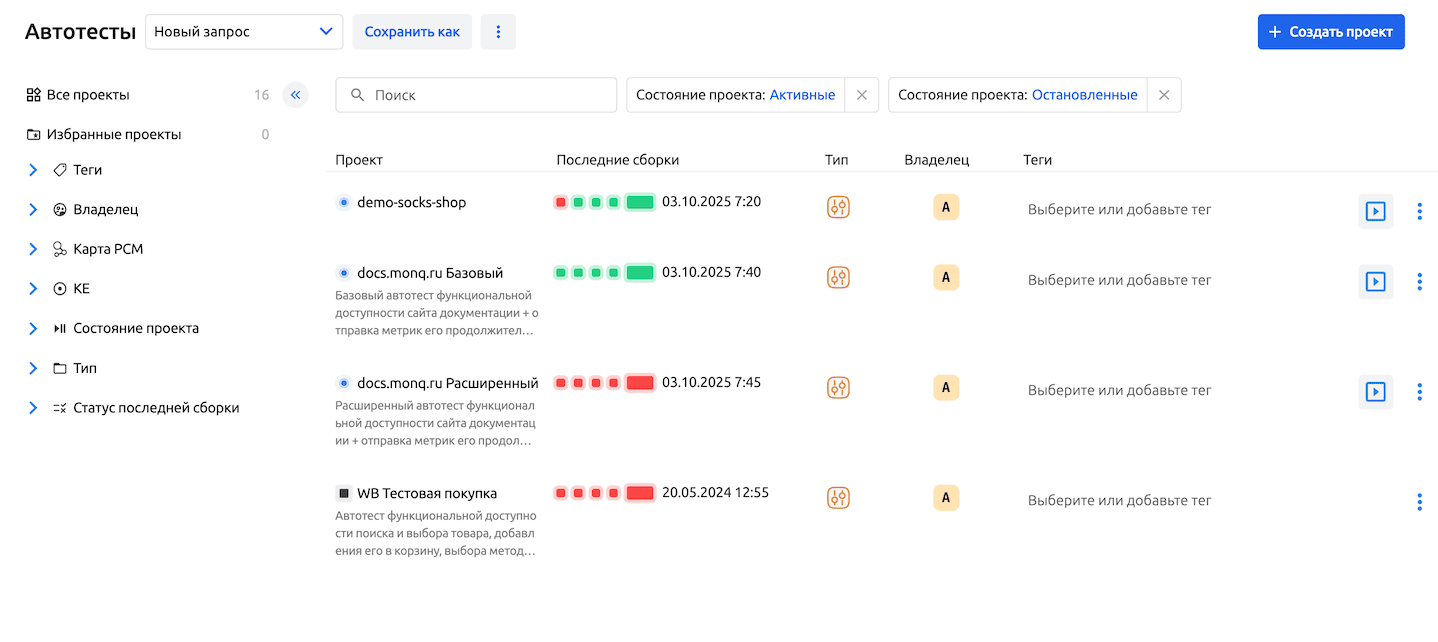Expand the Теги tree section

click(x=33, y=170)
